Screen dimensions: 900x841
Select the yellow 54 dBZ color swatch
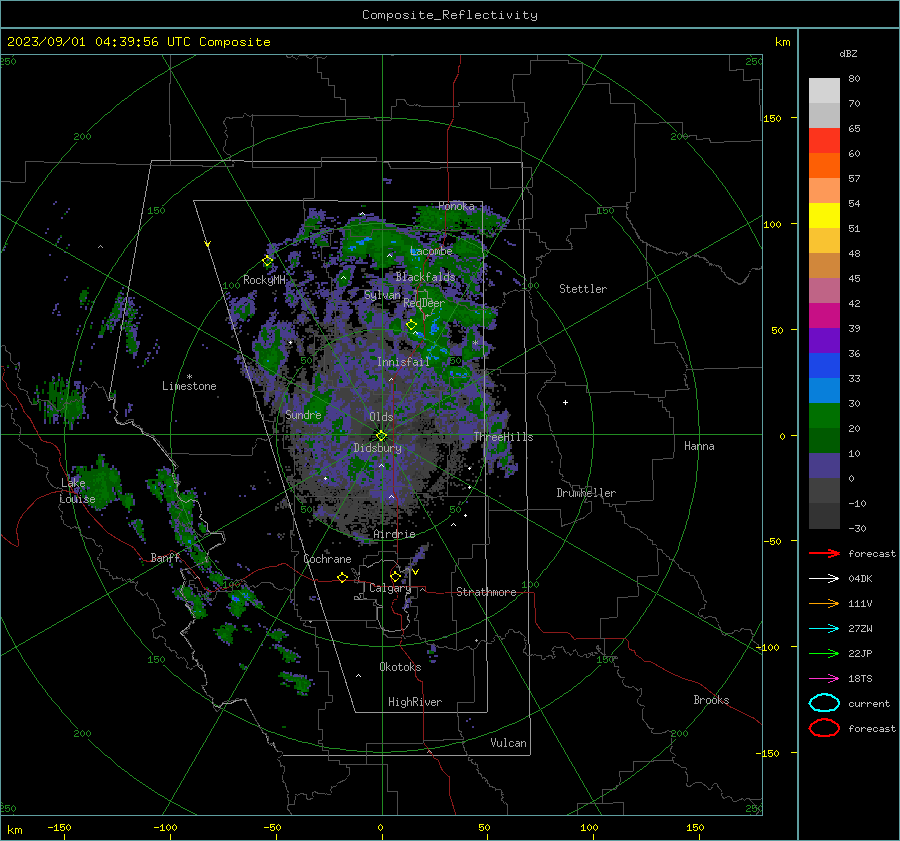pyautogui.click(x=824, y=216)
